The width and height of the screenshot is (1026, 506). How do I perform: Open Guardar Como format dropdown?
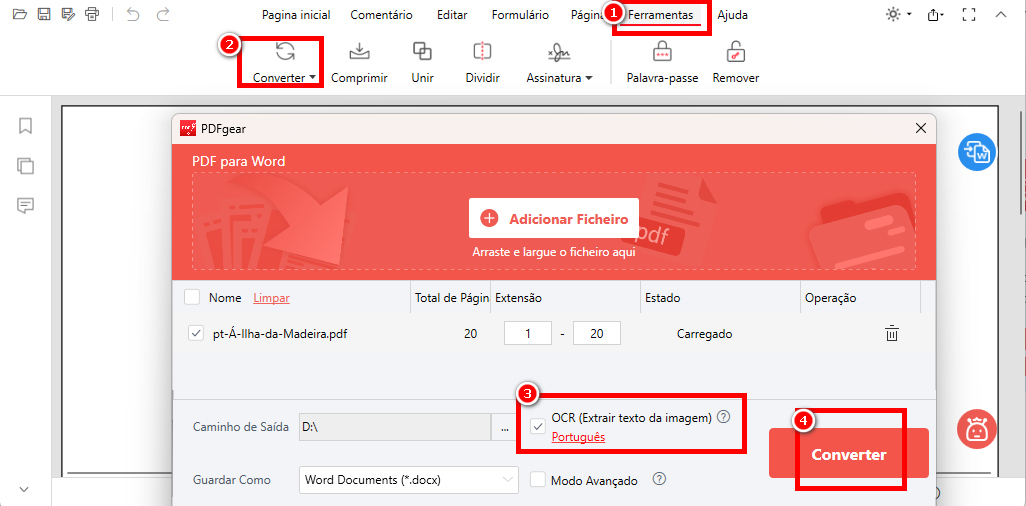pos(408,480)
